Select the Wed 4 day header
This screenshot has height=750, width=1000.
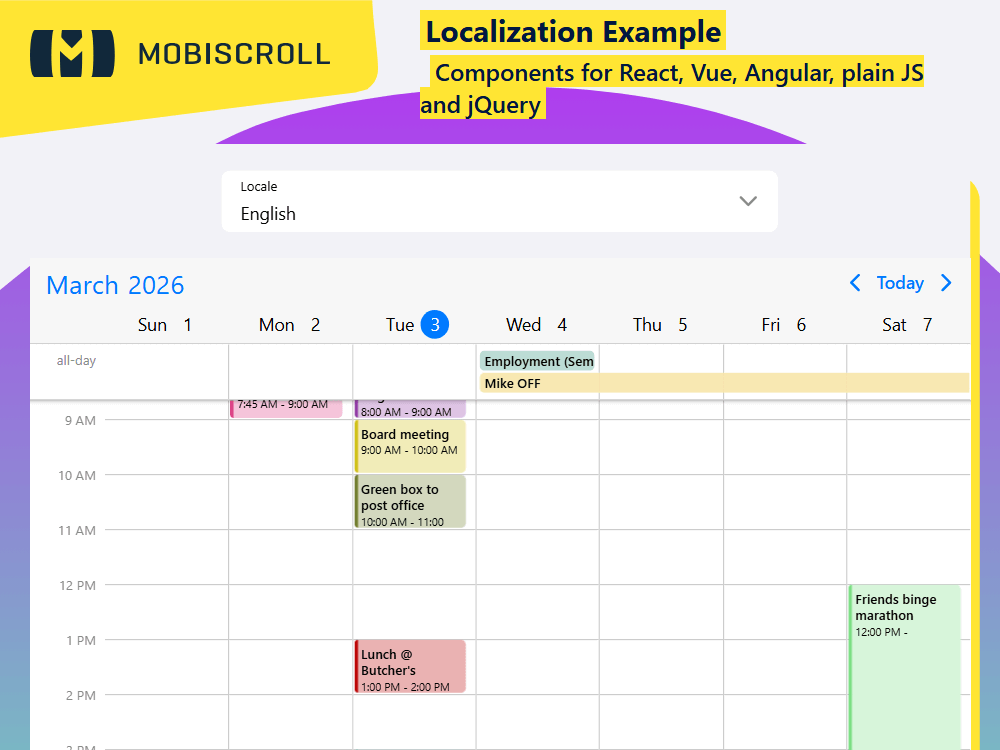(x=536, y=324)
